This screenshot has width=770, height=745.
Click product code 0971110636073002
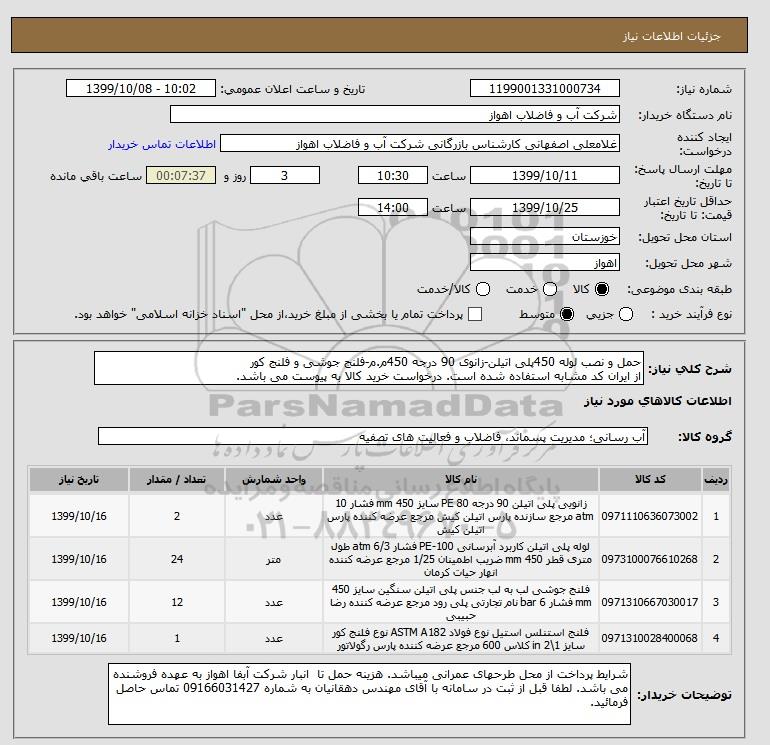coord(650,516)
